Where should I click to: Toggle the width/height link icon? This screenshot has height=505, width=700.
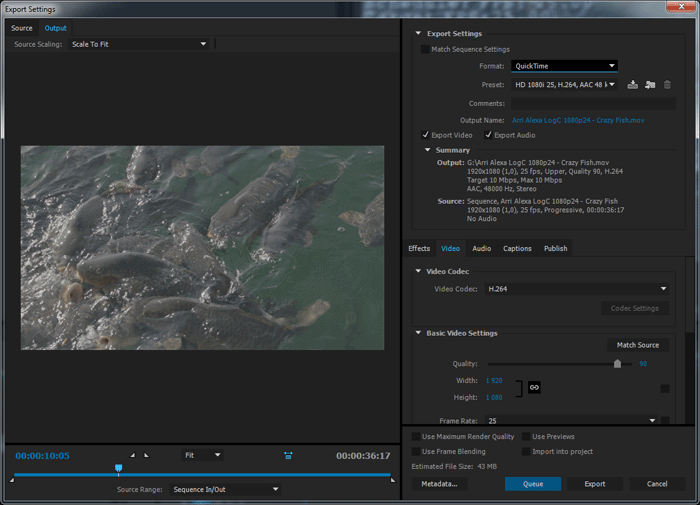coord(534,387)
